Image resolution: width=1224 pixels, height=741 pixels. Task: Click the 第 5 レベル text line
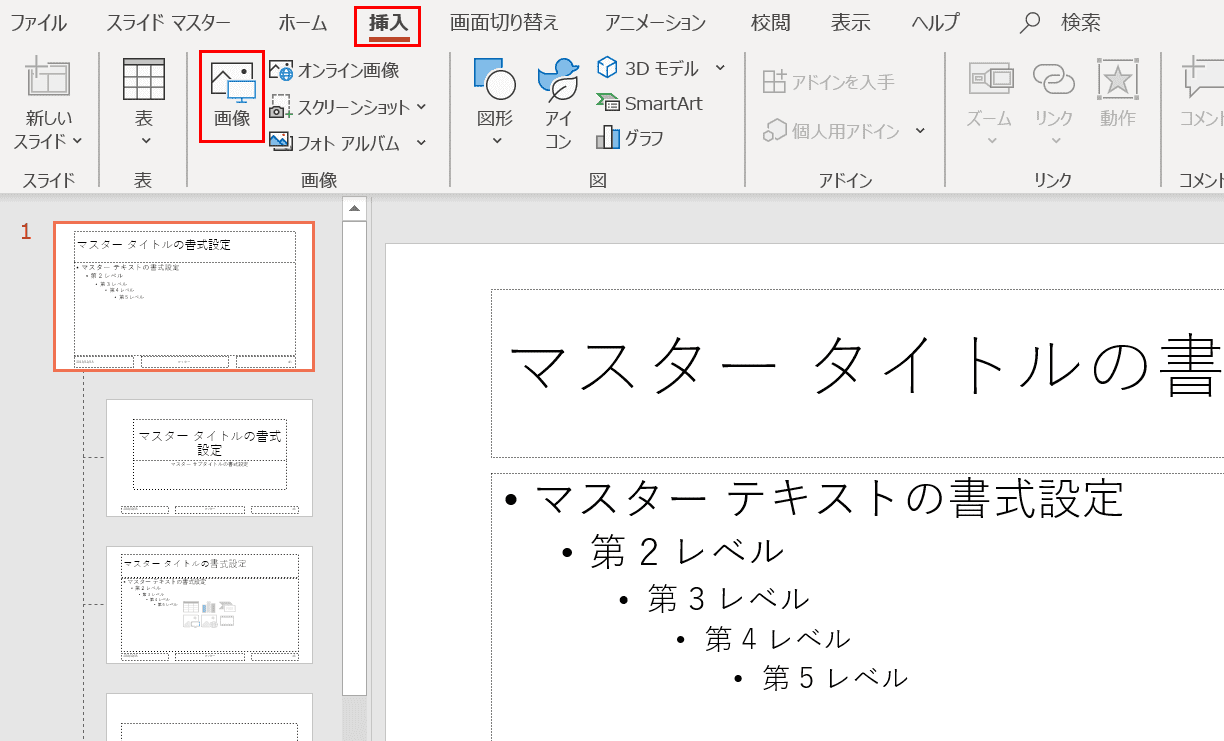pos(835,679)
